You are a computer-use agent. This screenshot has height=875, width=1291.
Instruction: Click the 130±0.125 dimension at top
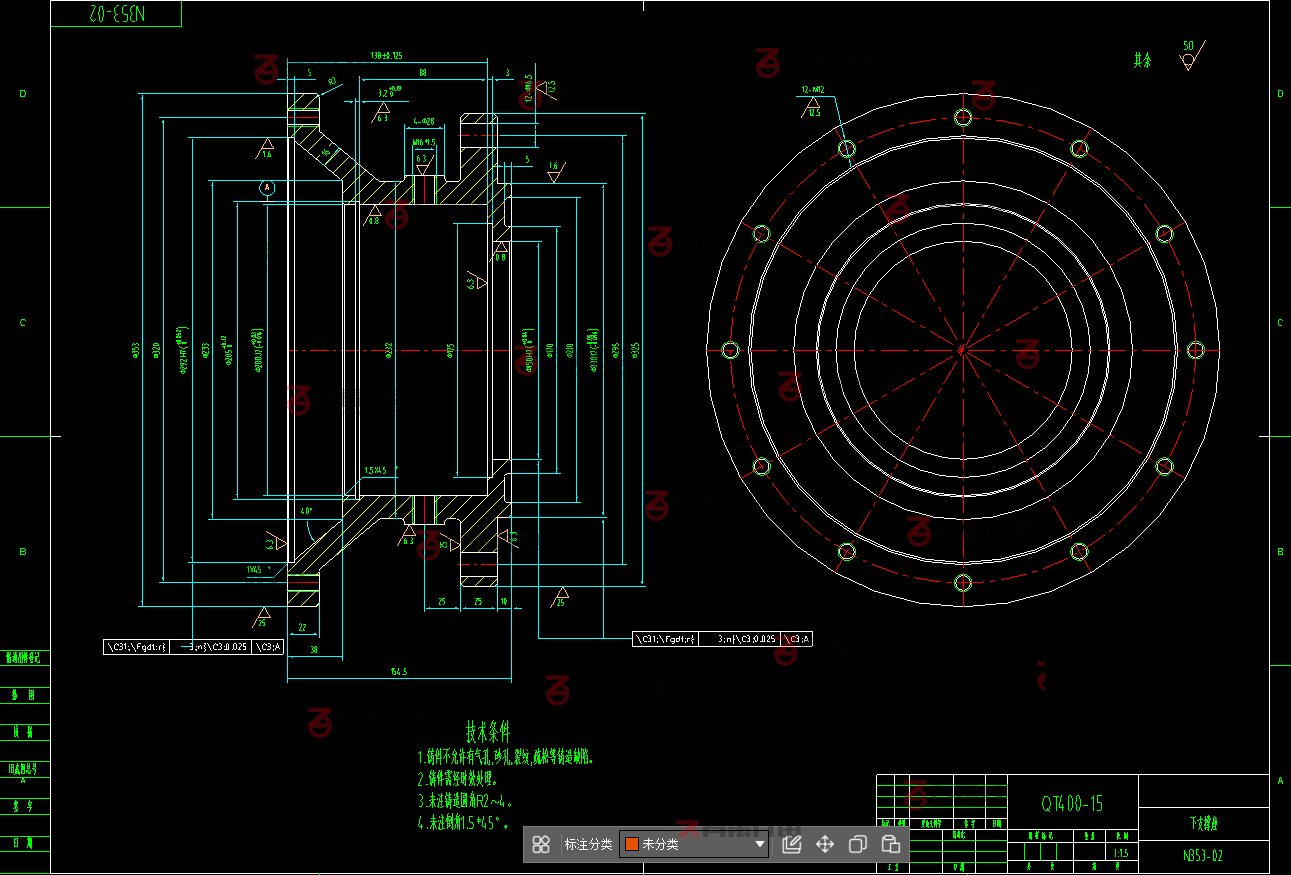coord(386,55)
